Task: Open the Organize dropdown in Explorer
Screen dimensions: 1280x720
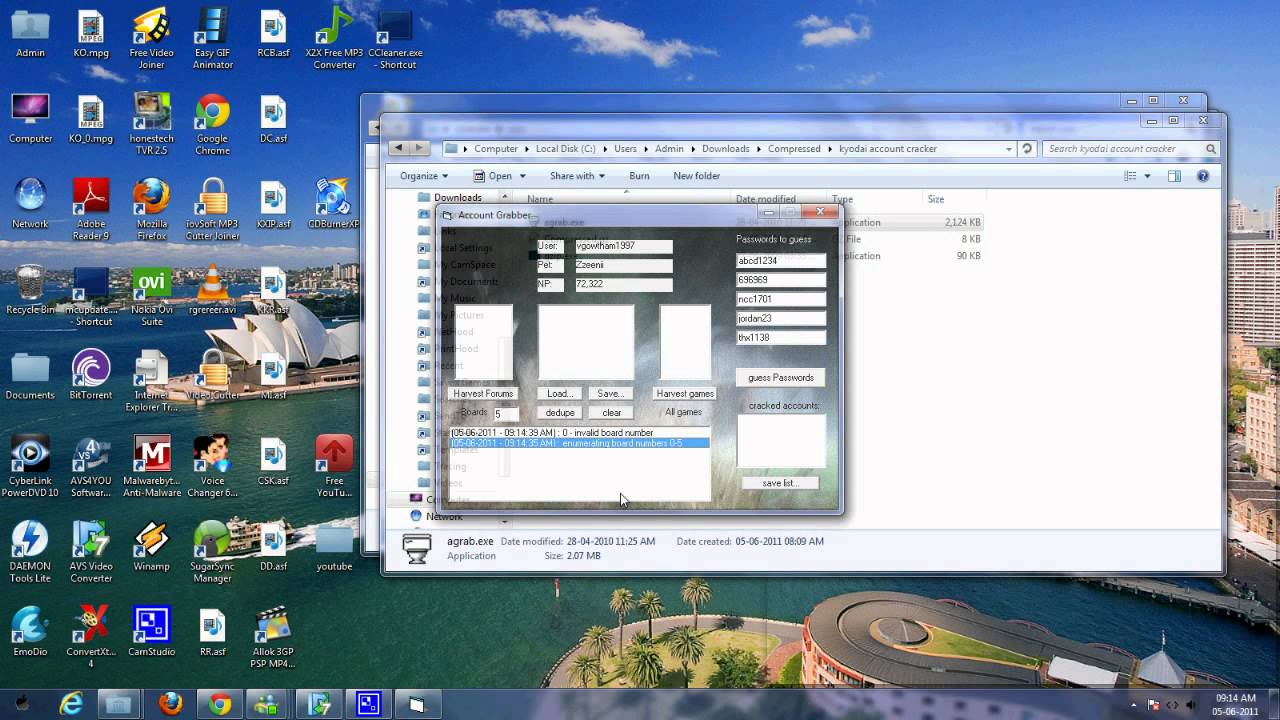Action: [424, 176]
